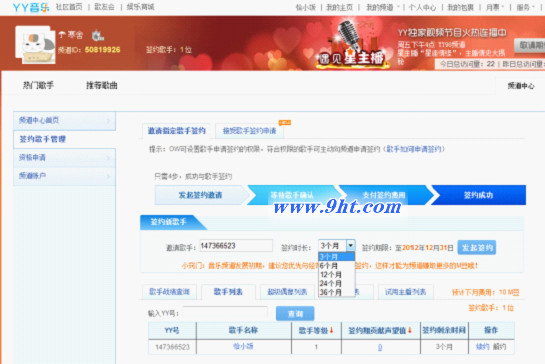The height and width of the screenshot is (364, 545).
Task: Open 娱乐商城 in the top bar
Action: (x=140, y=7)
